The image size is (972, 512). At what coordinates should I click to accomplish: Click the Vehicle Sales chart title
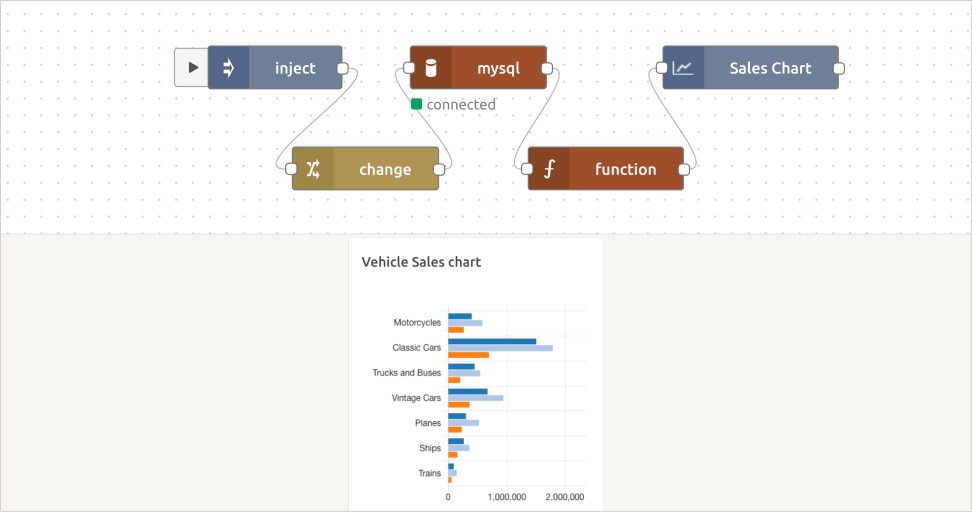[x=421, y=262]
